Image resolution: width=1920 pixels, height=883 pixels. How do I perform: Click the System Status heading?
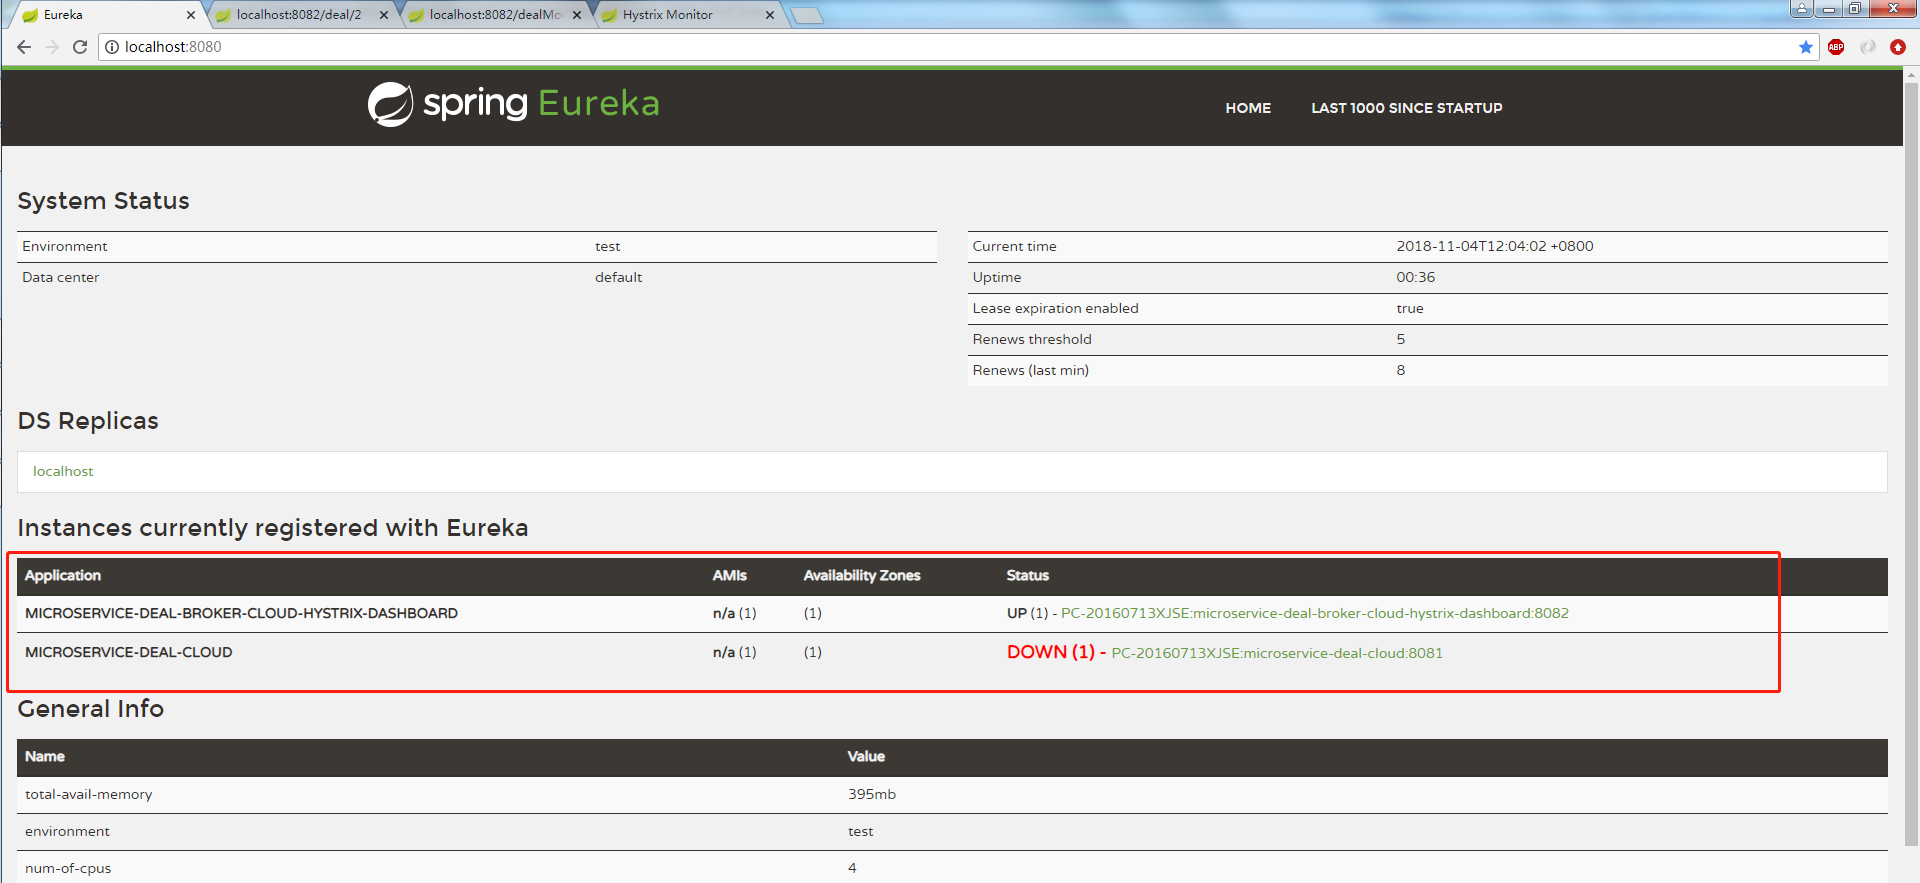click(x=103, y=201)
